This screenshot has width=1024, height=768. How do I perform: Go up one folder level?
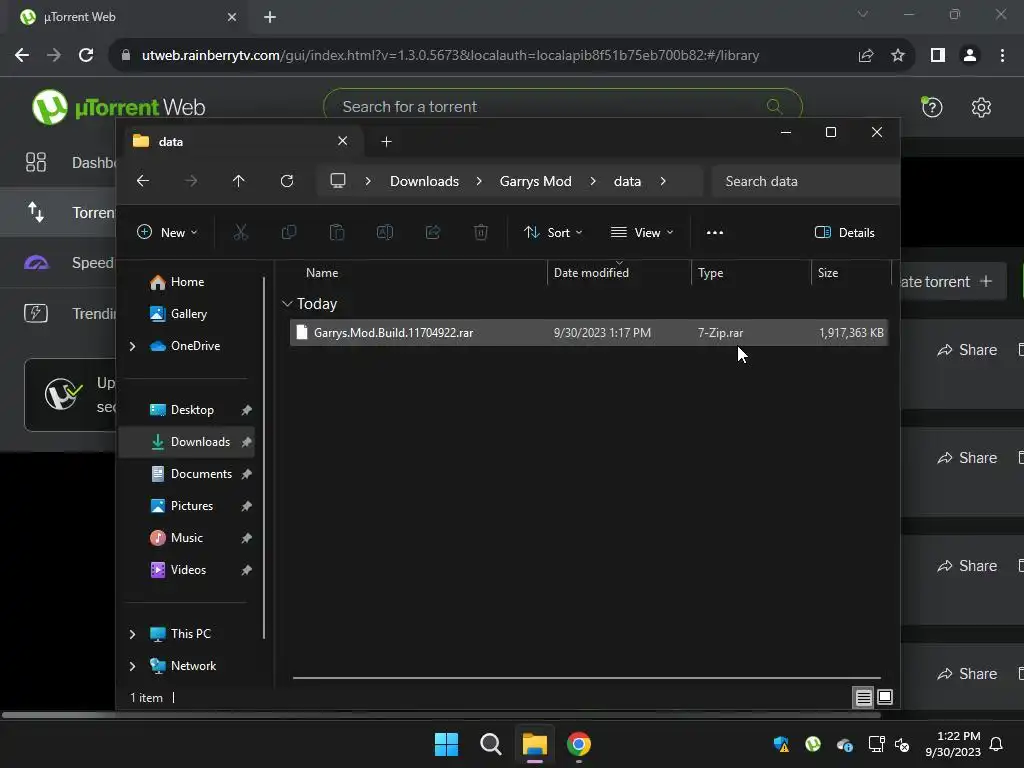(x=238, y=181)
